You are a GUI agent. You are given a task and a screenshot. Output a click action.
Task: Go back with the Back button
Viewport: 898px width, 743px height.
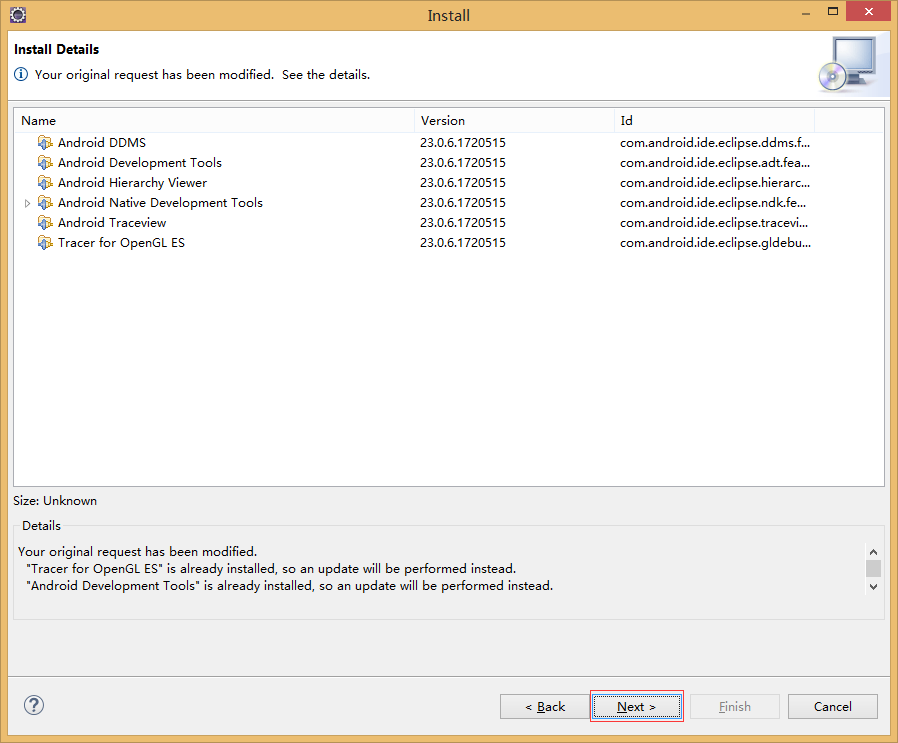pyautogui.click(x=545, y=706)
